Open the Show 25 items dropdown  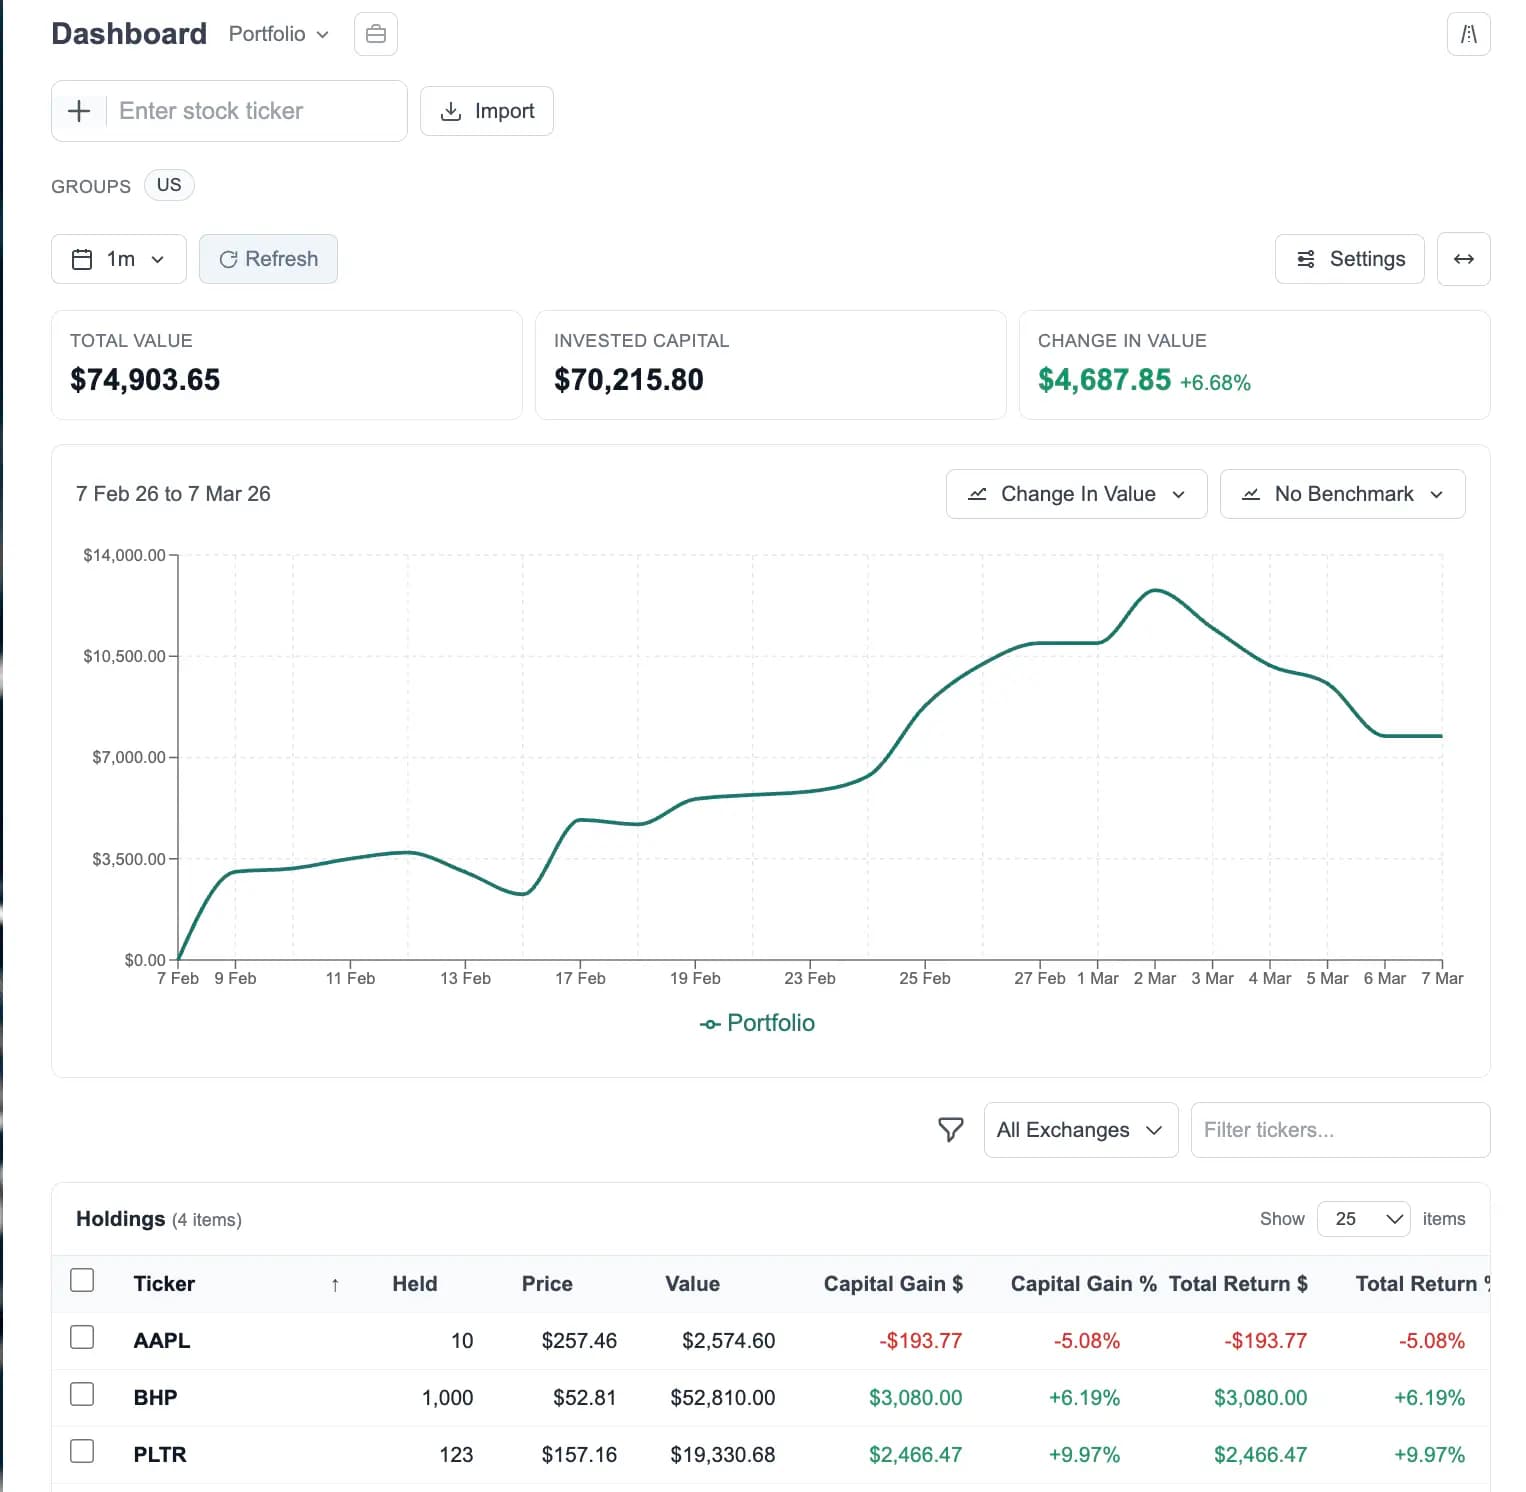(1363, 1219)
